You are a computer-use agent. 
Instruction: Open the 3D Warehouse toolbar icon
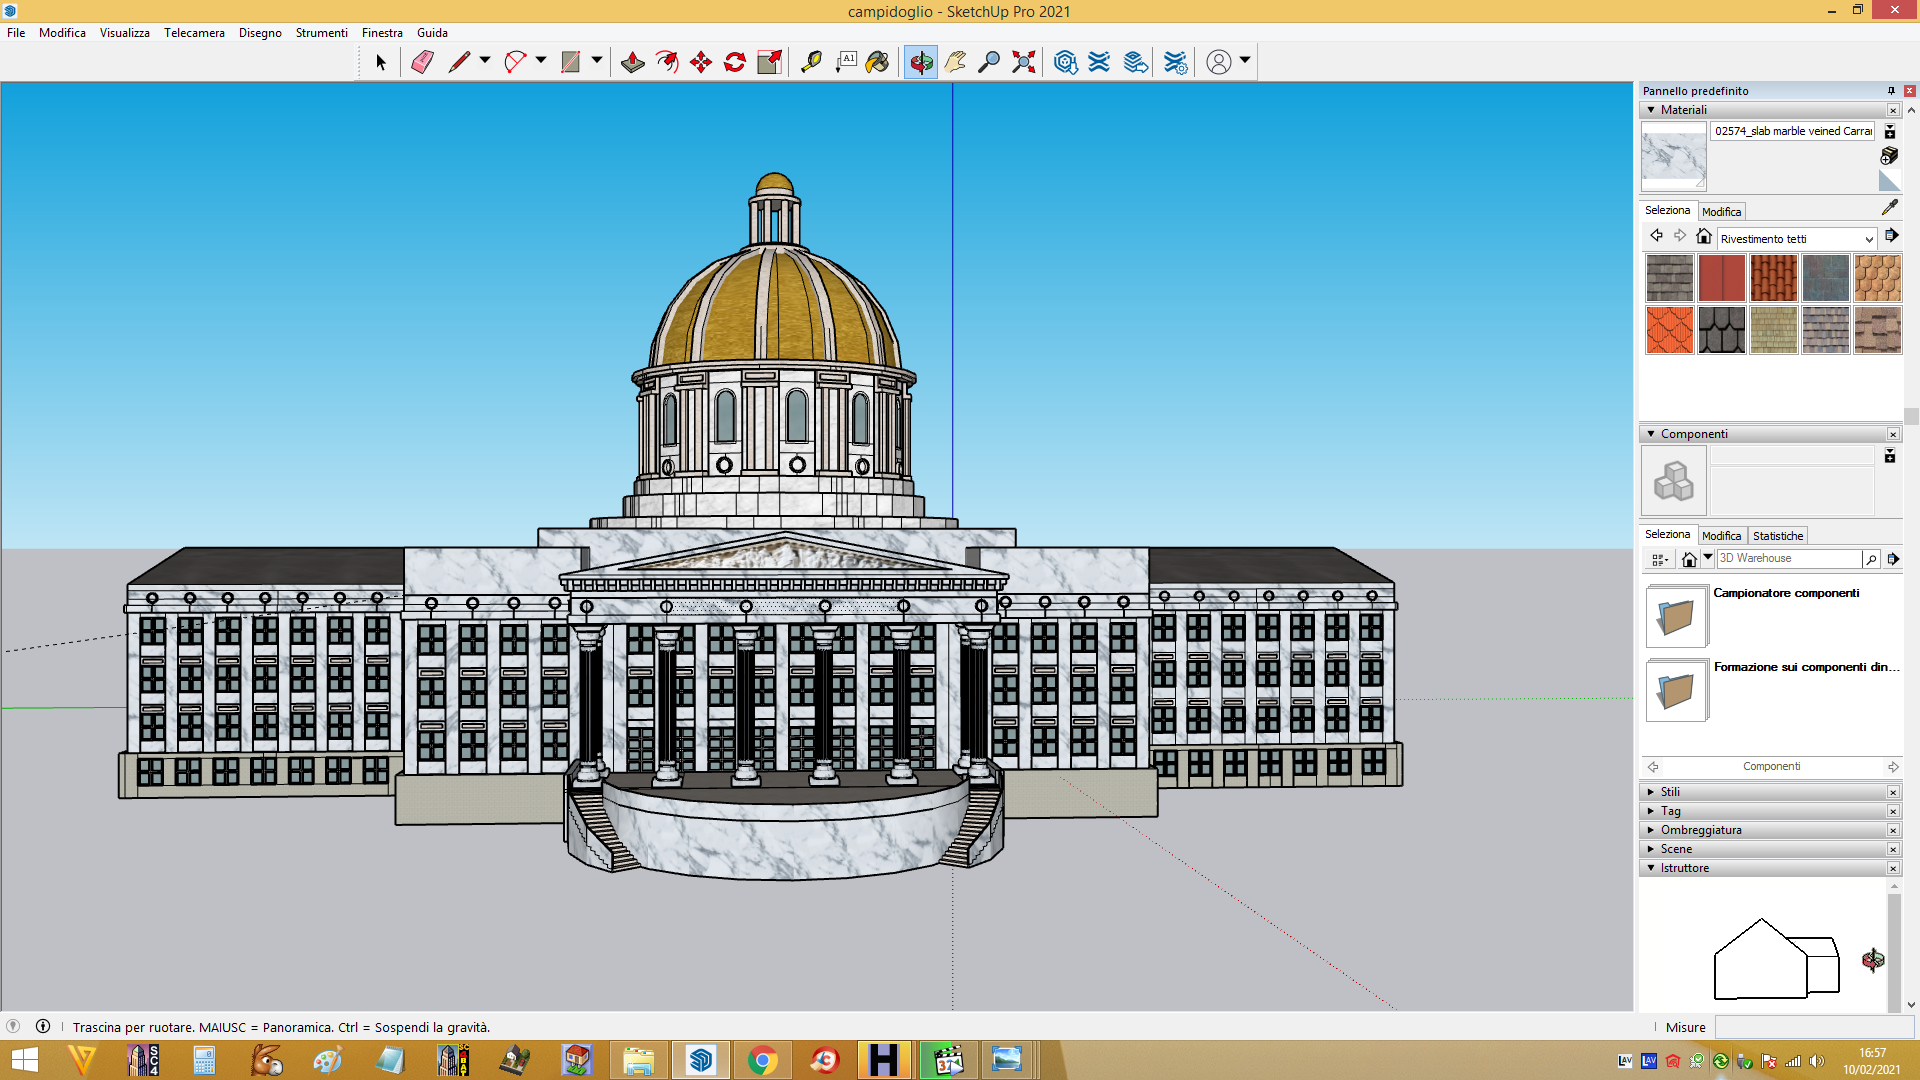(x=1065, y=62)
